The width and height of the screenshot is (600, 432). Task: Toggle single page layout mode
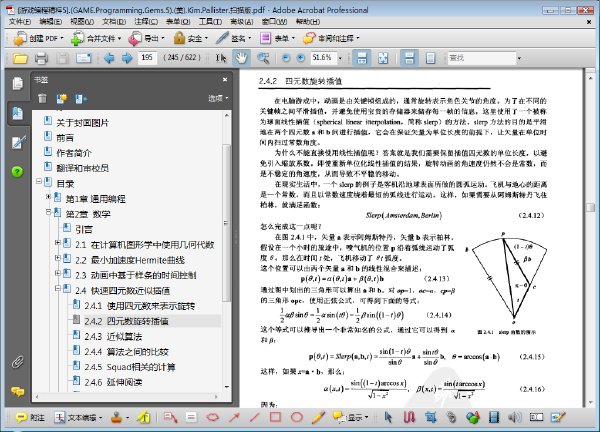click(430, 58)
